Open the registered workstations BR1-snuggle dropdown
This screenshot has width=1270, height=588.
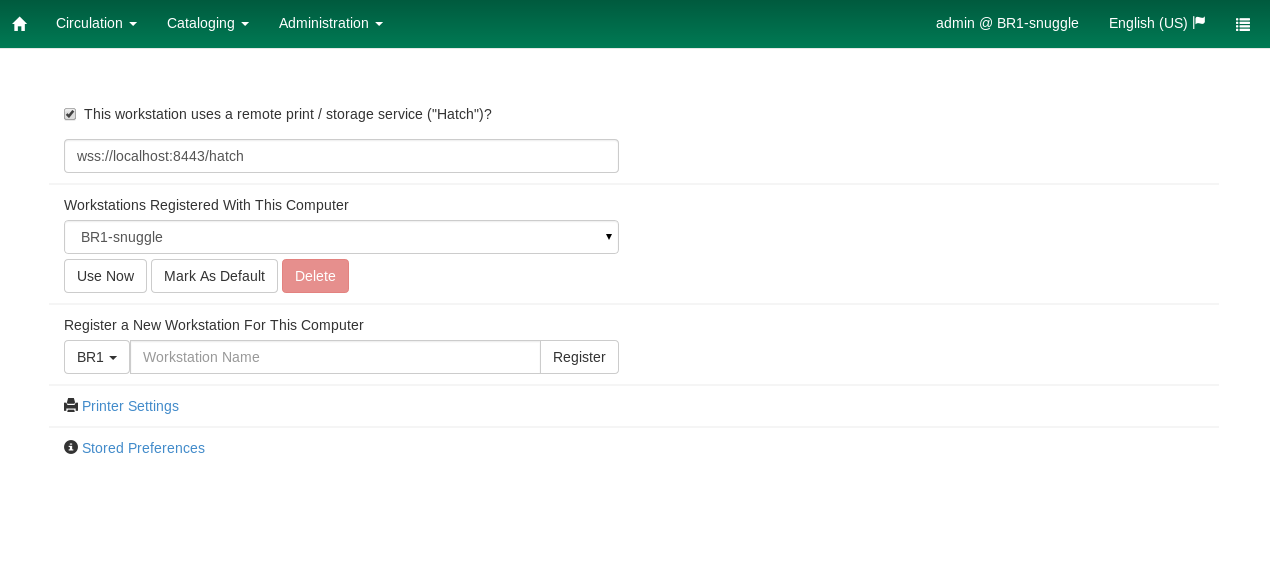[x=341, y=237]
